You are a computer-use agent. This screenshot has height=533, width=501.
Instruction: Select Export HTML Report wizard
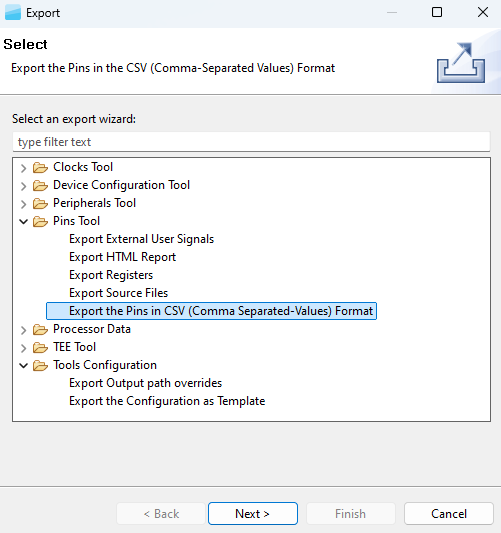(x=122, y=257)
